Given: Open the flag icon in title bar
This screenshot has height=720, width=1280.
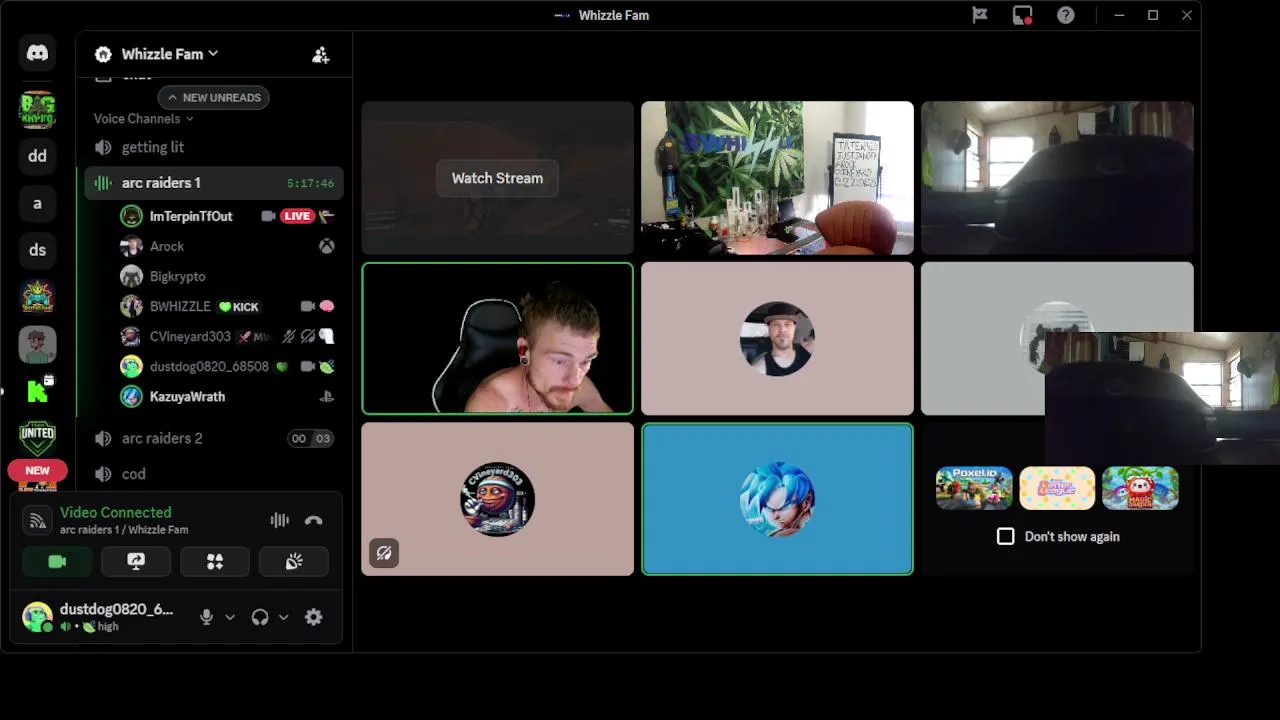Looking at the screenshot, I should [980, 15].
